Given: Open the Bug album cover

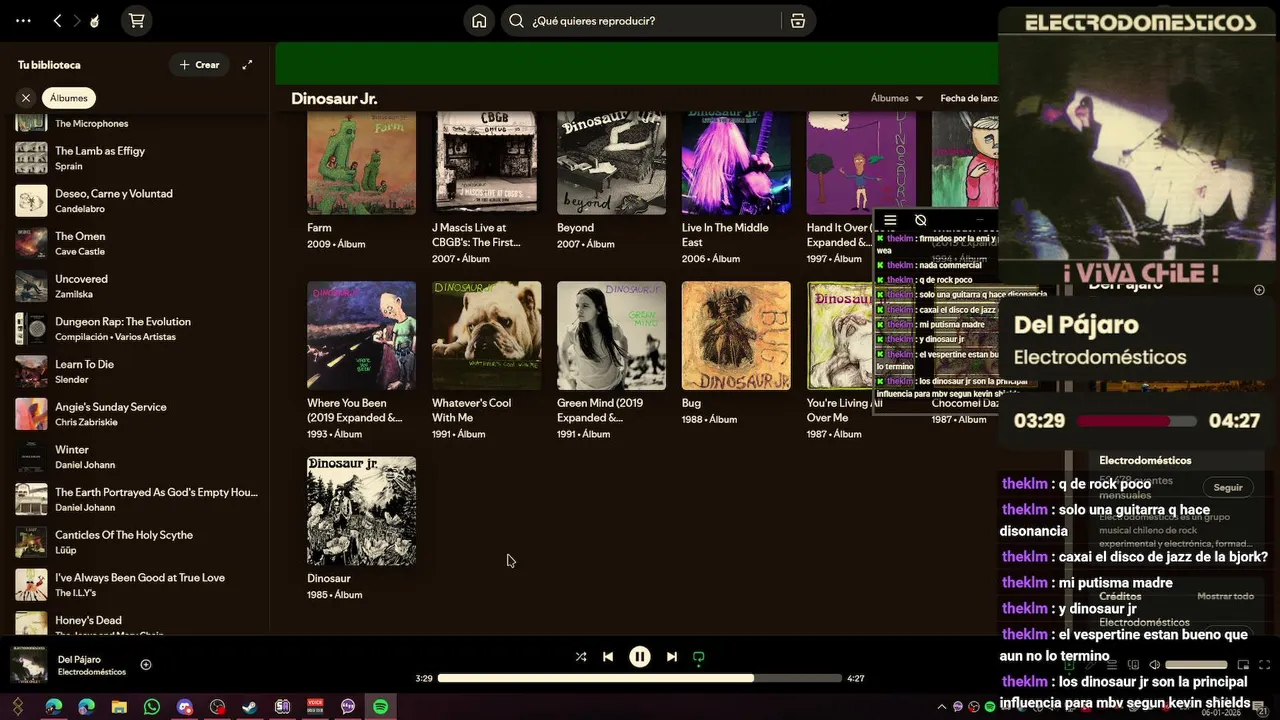Looking at the screenshot, I should 736,335.
